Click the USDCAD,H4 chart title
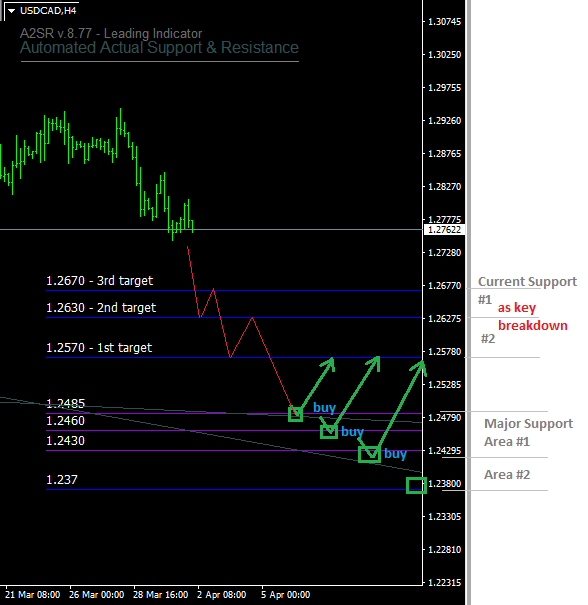588x605 pixels. coord(48,11)
